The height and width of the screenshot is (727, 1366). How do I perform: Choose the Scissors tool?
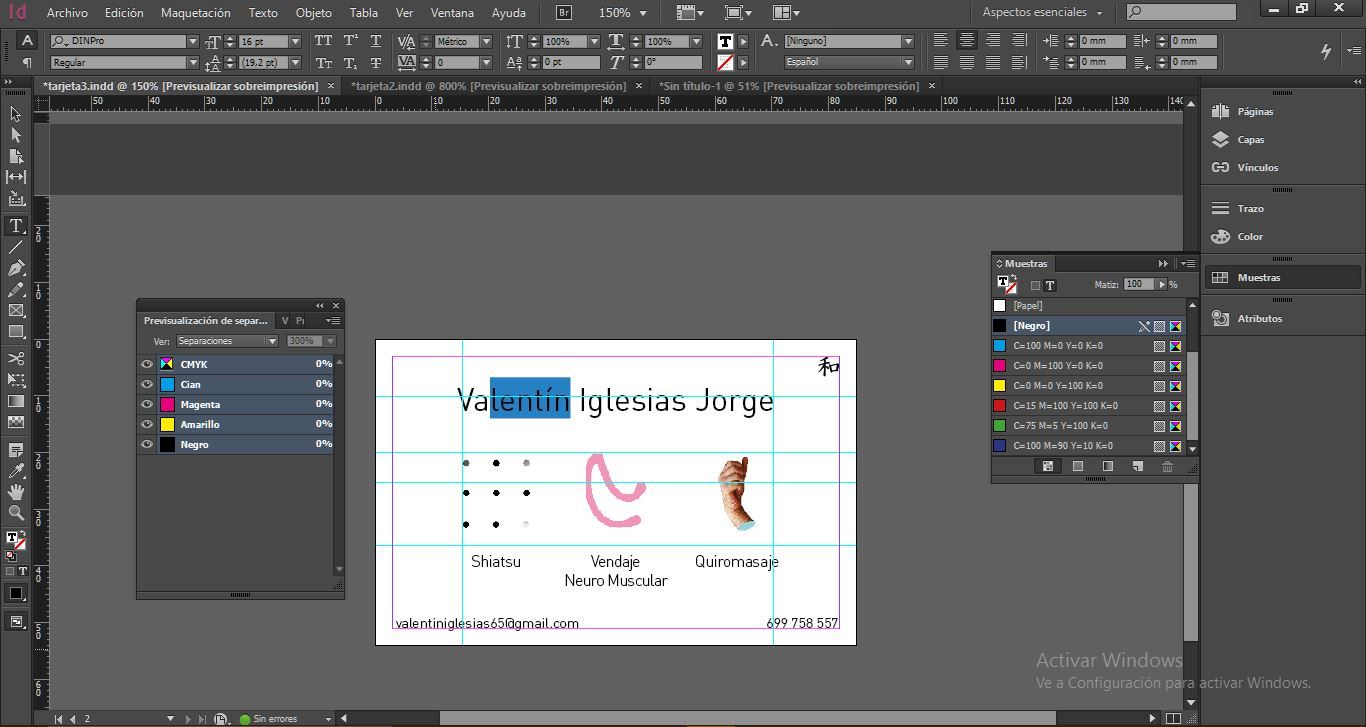[x=16, y=358]
